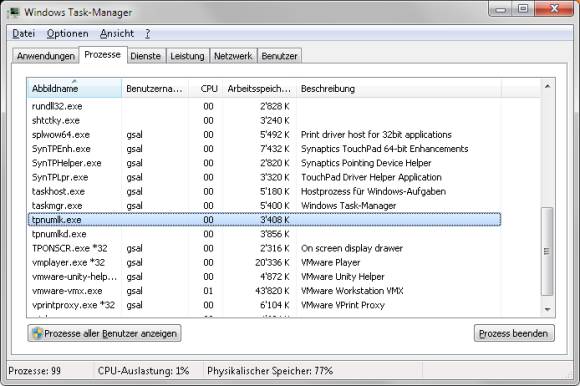The height and width of the screenshot is (386, 580).
Task: Minimize the Task-Manager window
Action: point(500,9)
